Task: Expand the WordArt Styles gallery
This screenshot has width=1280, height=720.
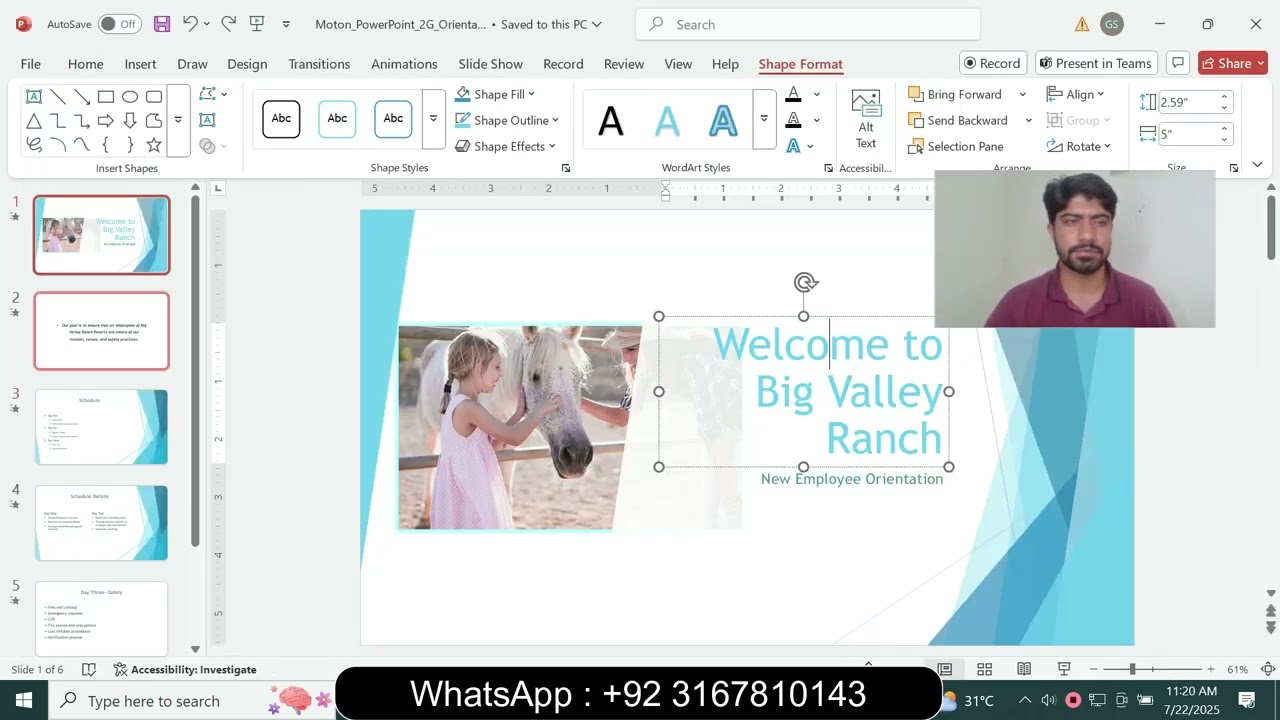Action: 764,119
